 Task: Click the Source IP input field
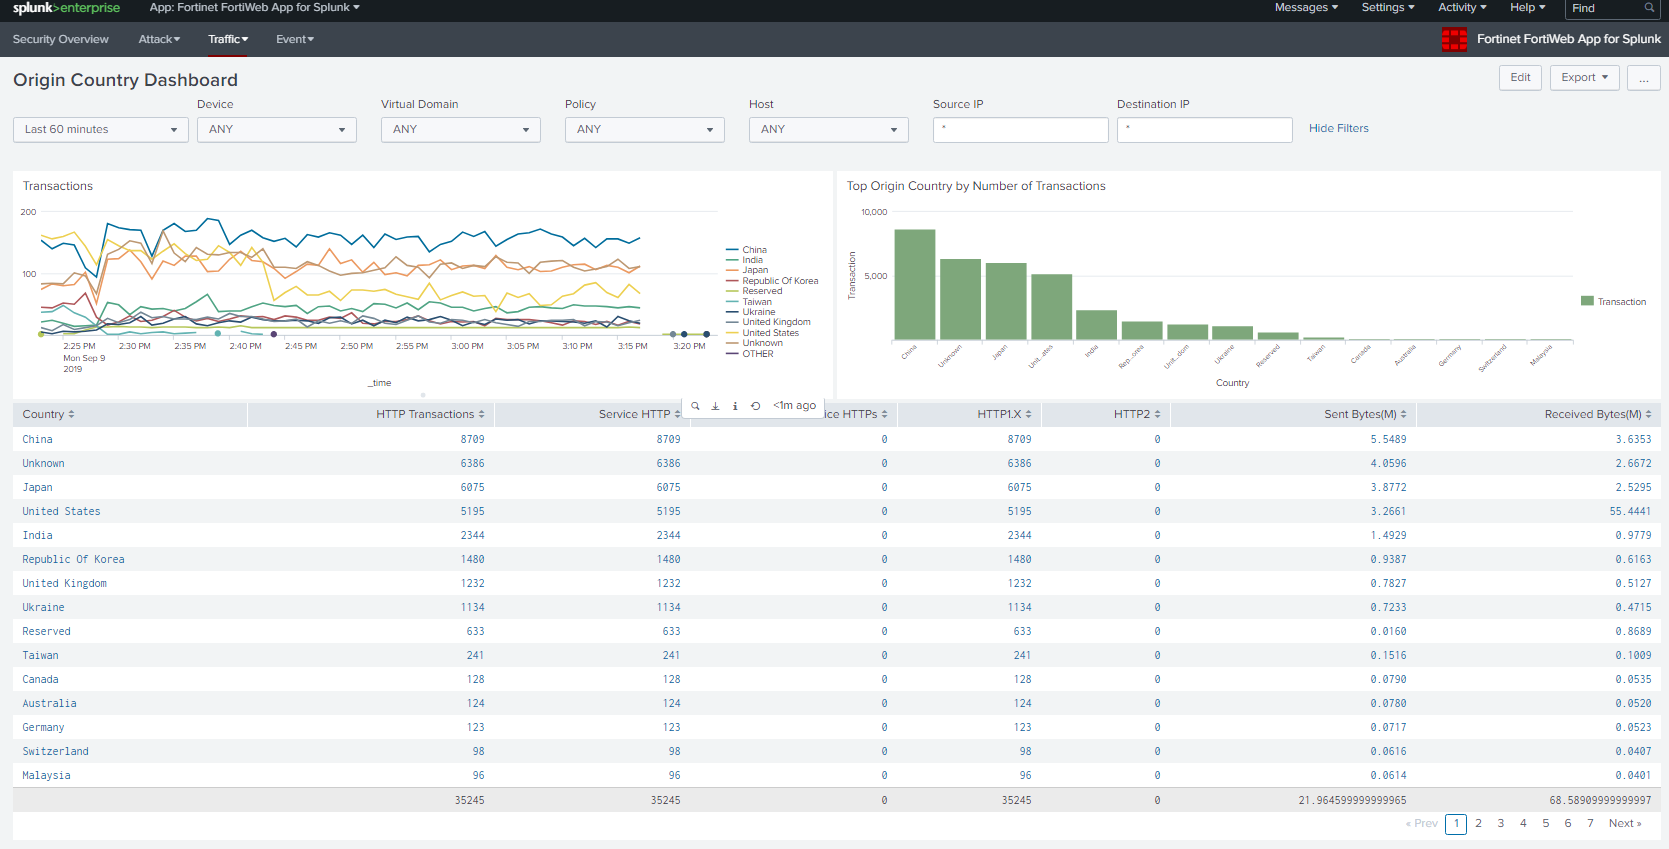coord(1020,130)
